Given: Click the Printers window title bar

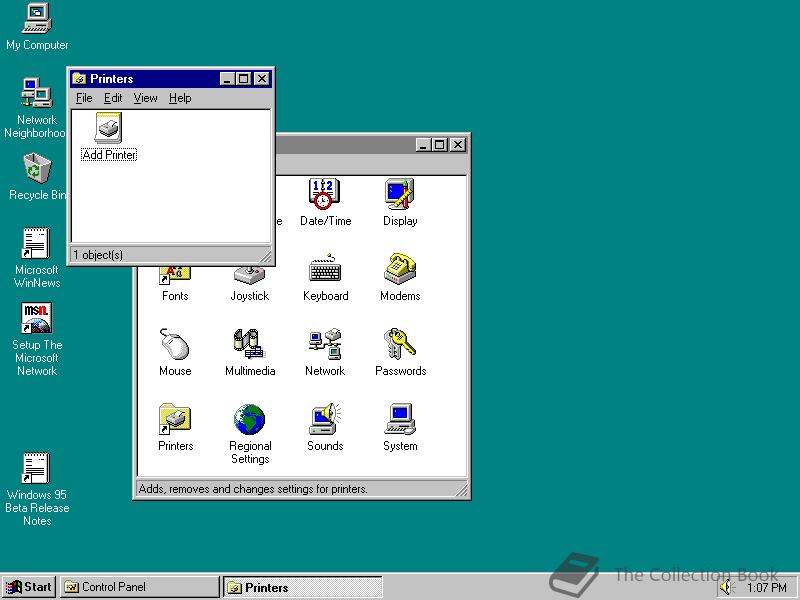Looking at the screenshot, I should 170,79.
